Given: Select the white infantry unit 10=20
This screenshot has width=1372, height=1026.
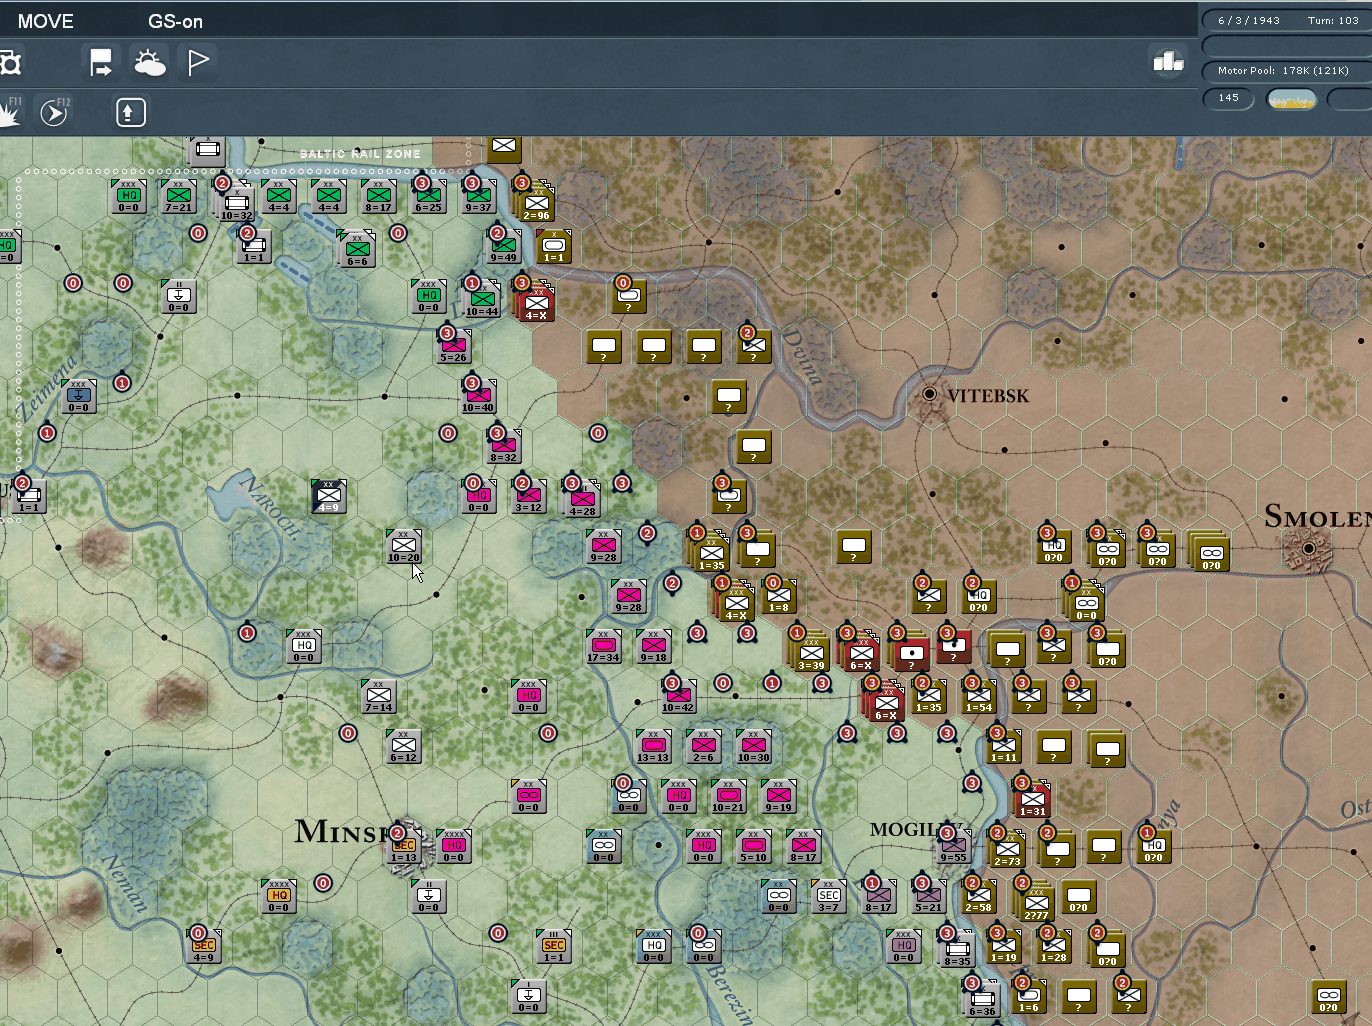Looking at the screenshot, I should (404, 547).
